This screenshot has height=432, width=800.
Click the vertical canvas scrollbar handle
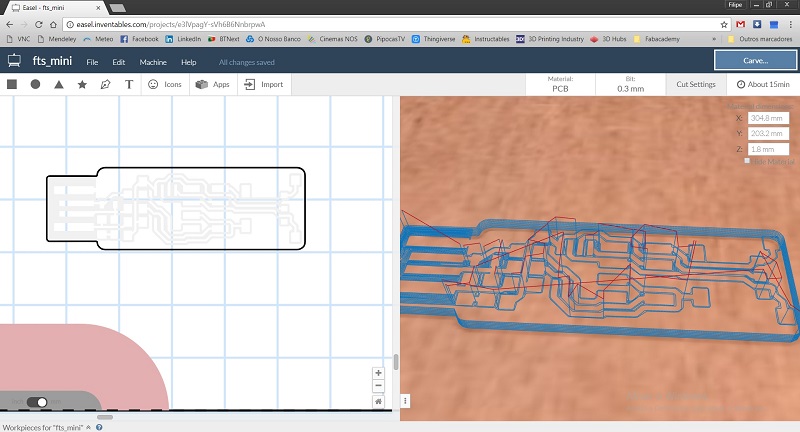click(396, 362)
